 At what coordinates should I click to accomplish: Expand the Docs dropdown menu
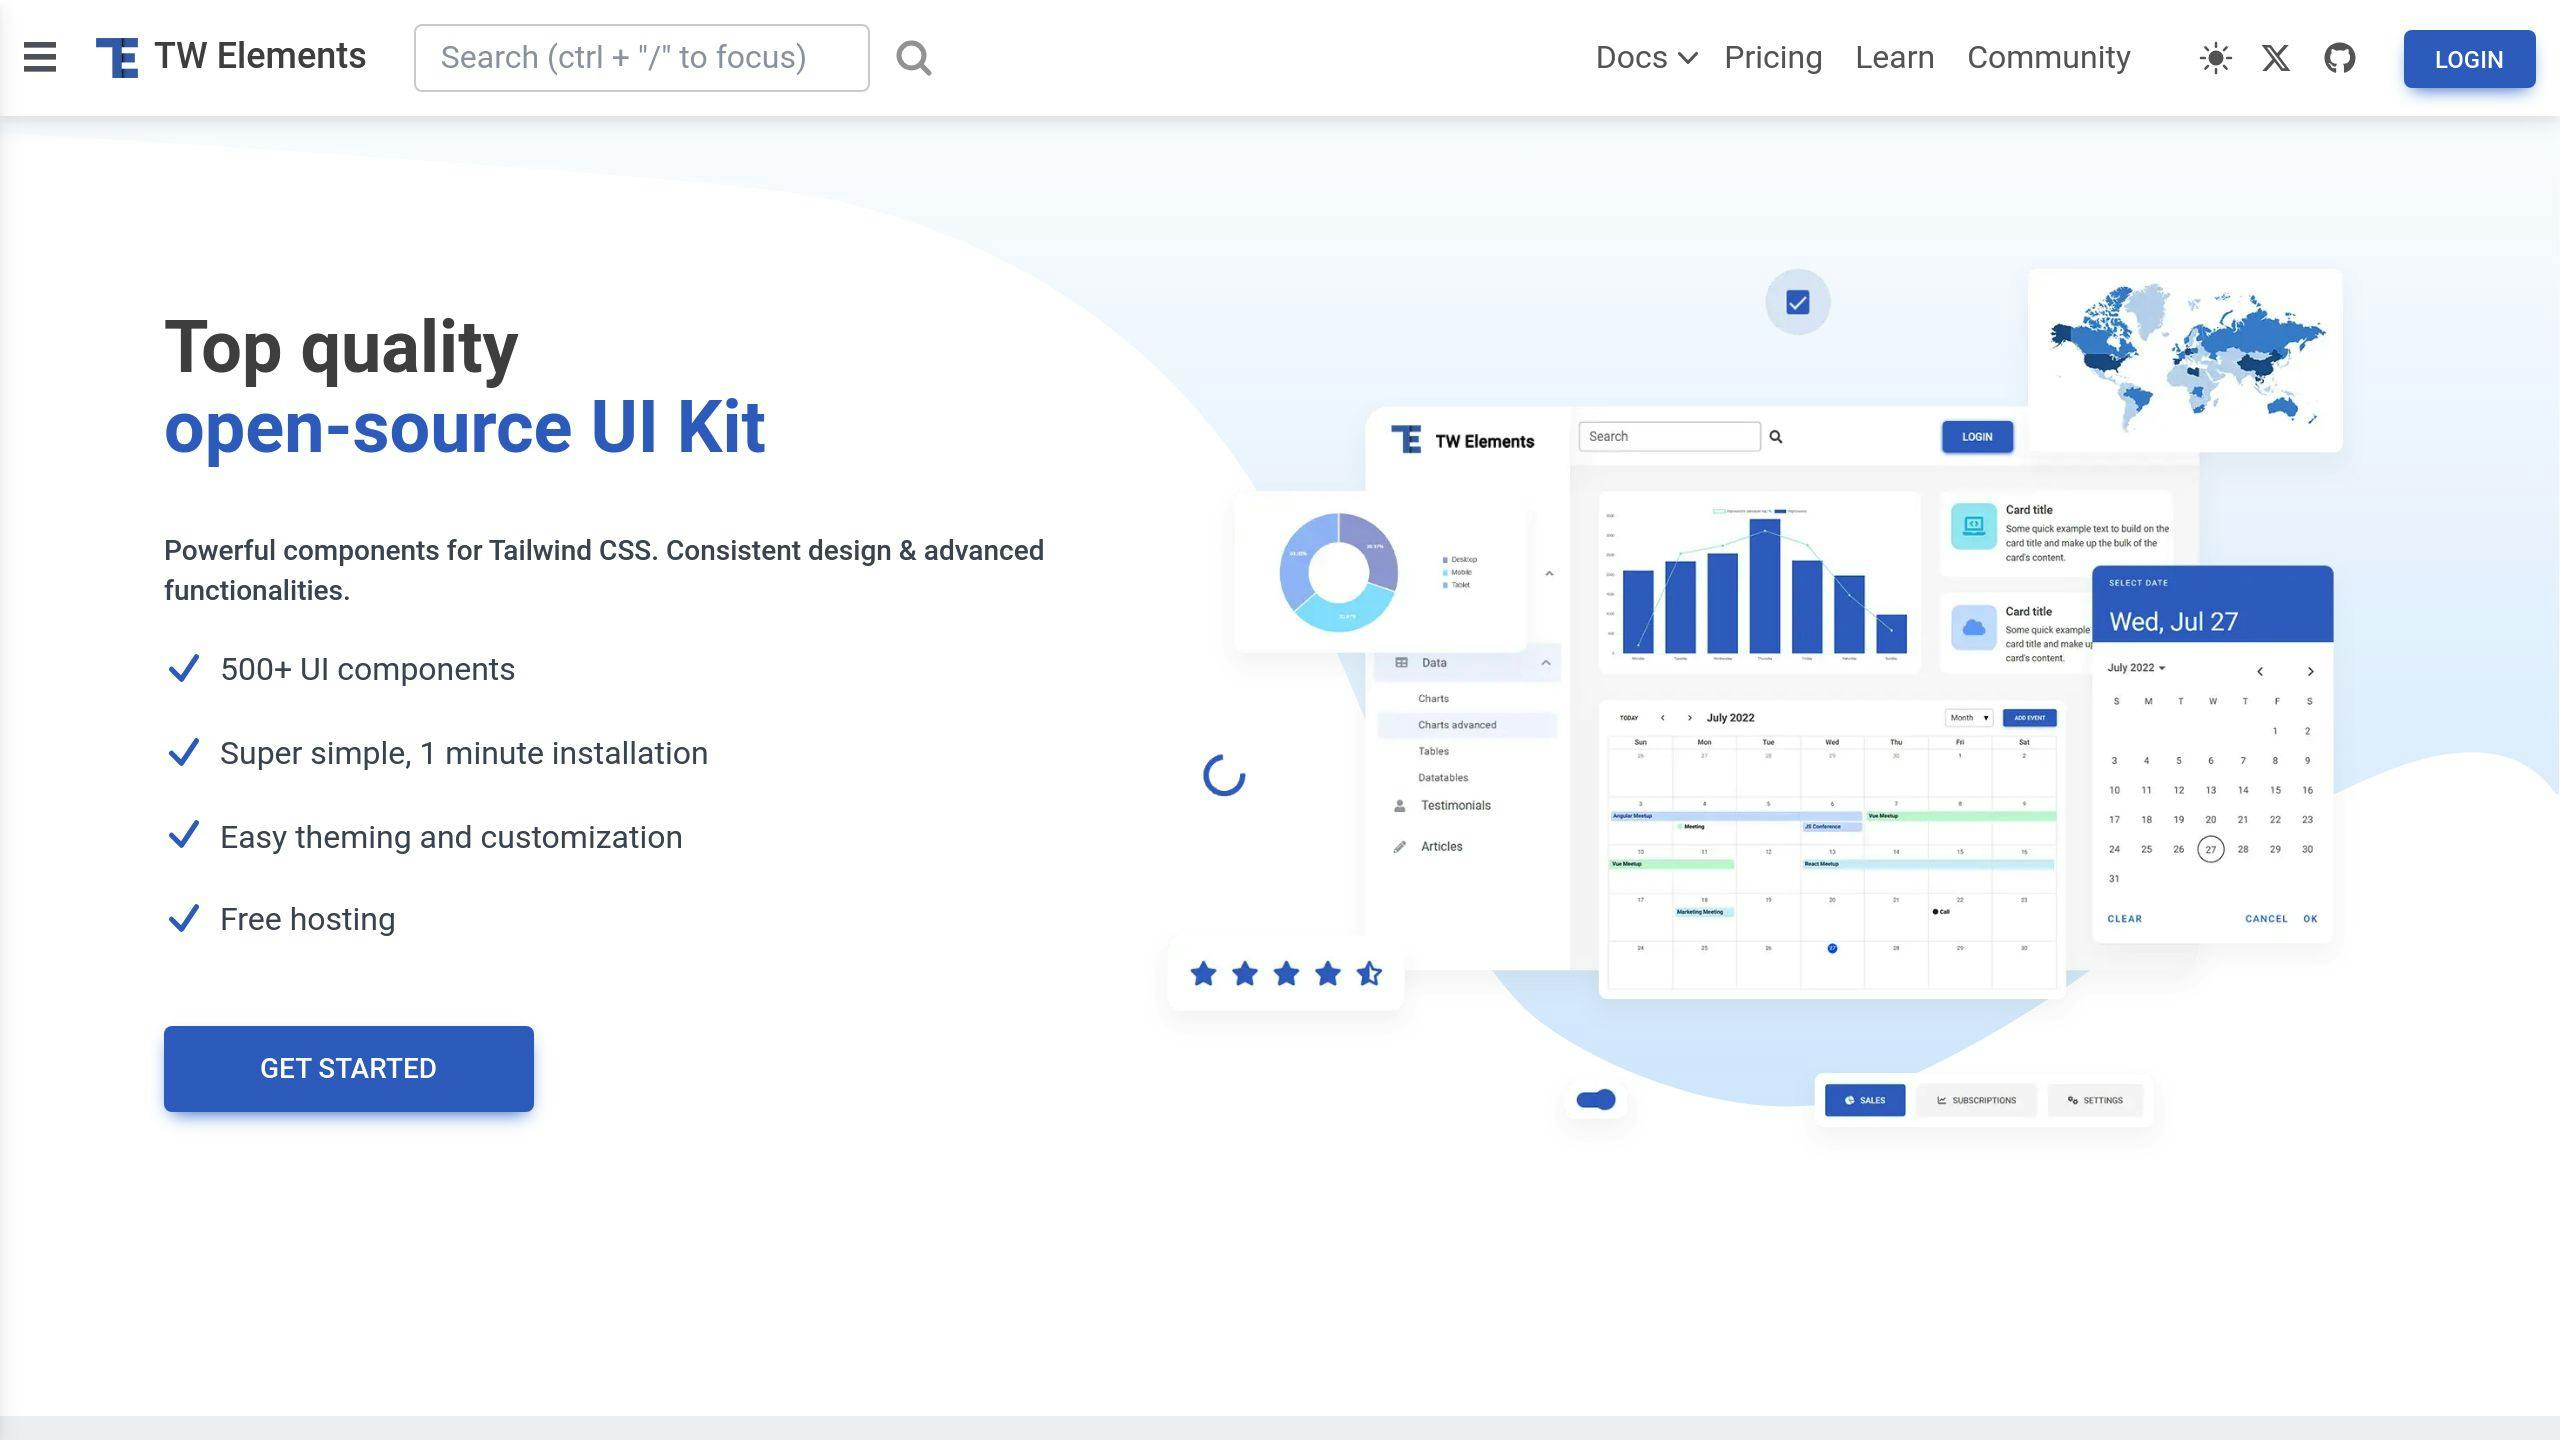[x=1646, y=58]
